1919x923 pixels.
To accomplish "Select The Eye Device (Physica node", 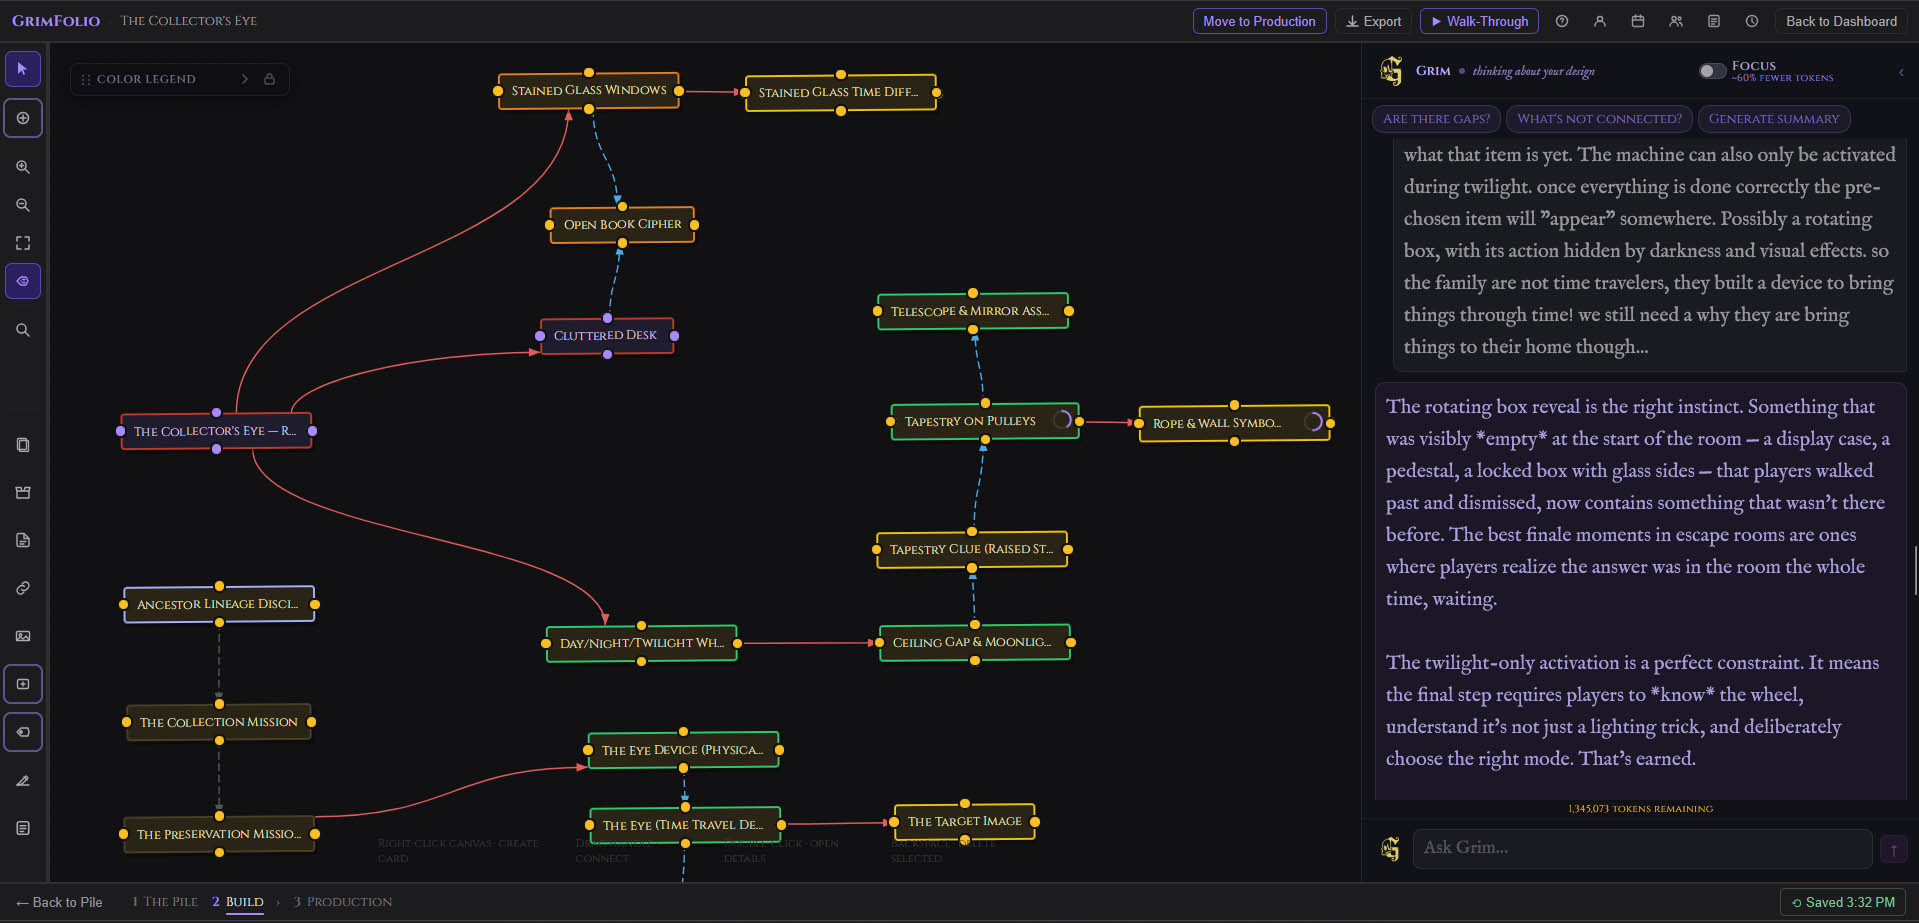I will [683, 750].
